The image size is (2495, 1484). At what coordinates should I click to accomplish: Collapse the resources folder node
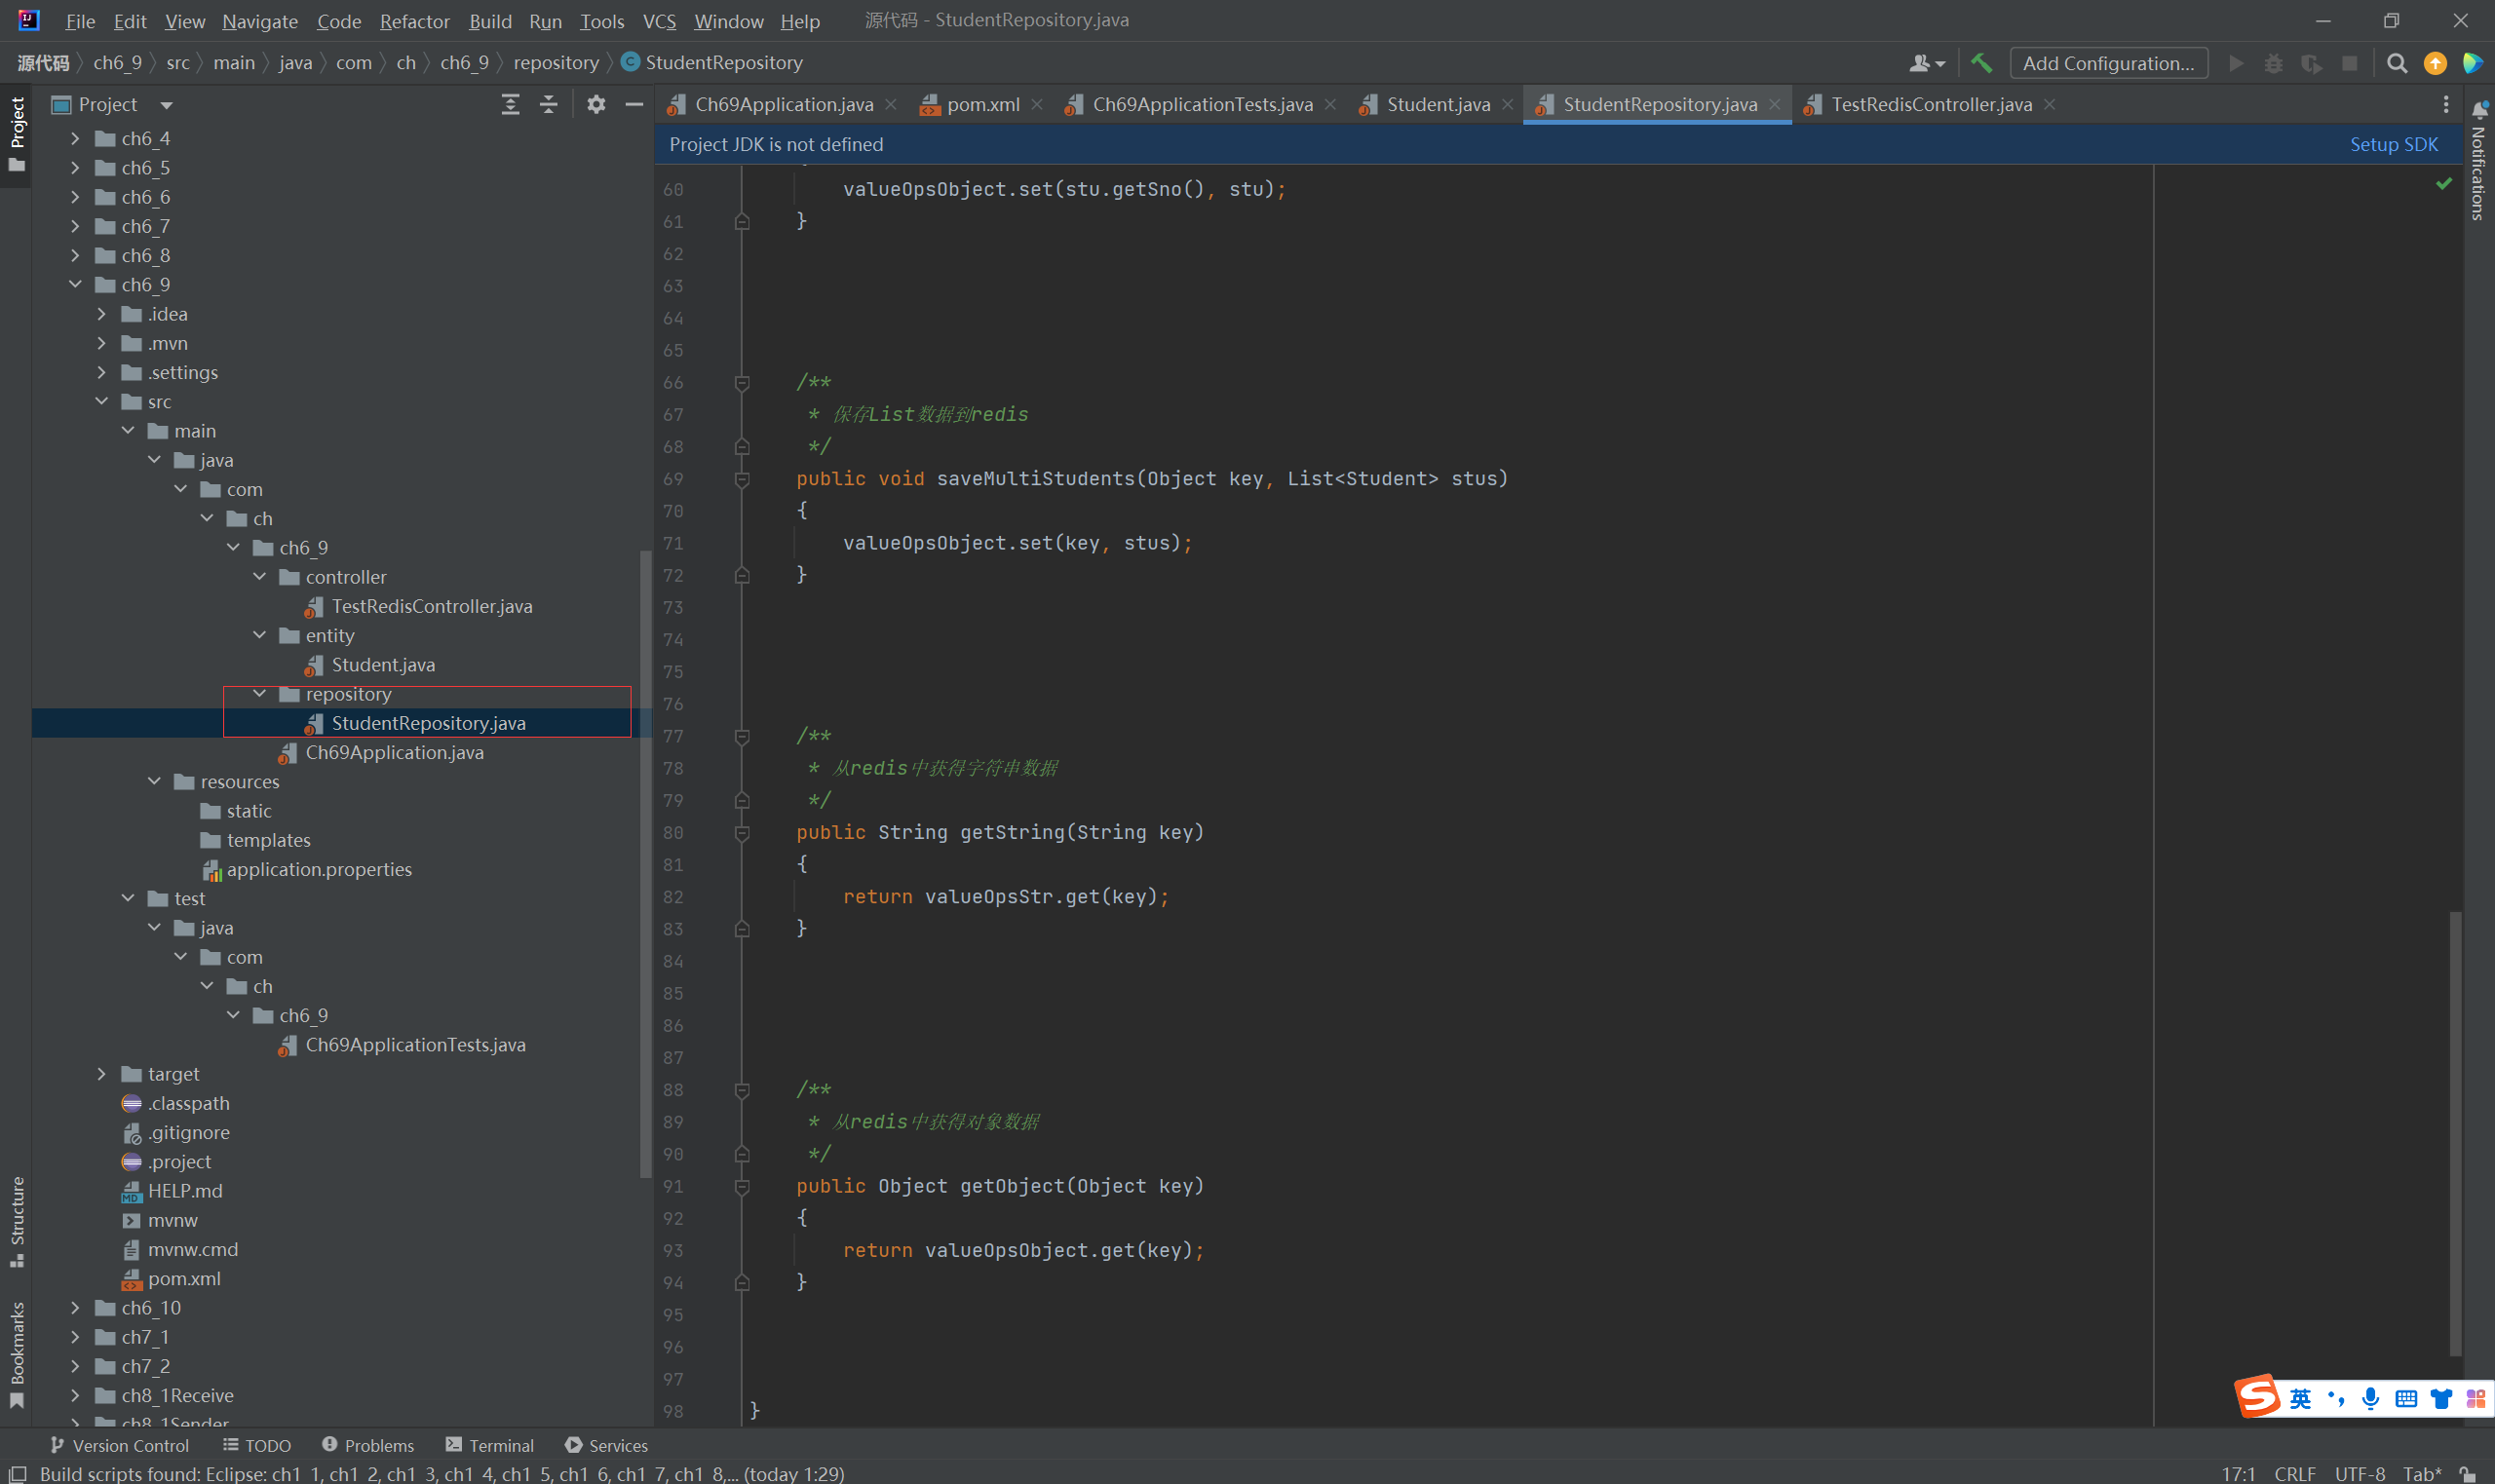click(154, 781)
